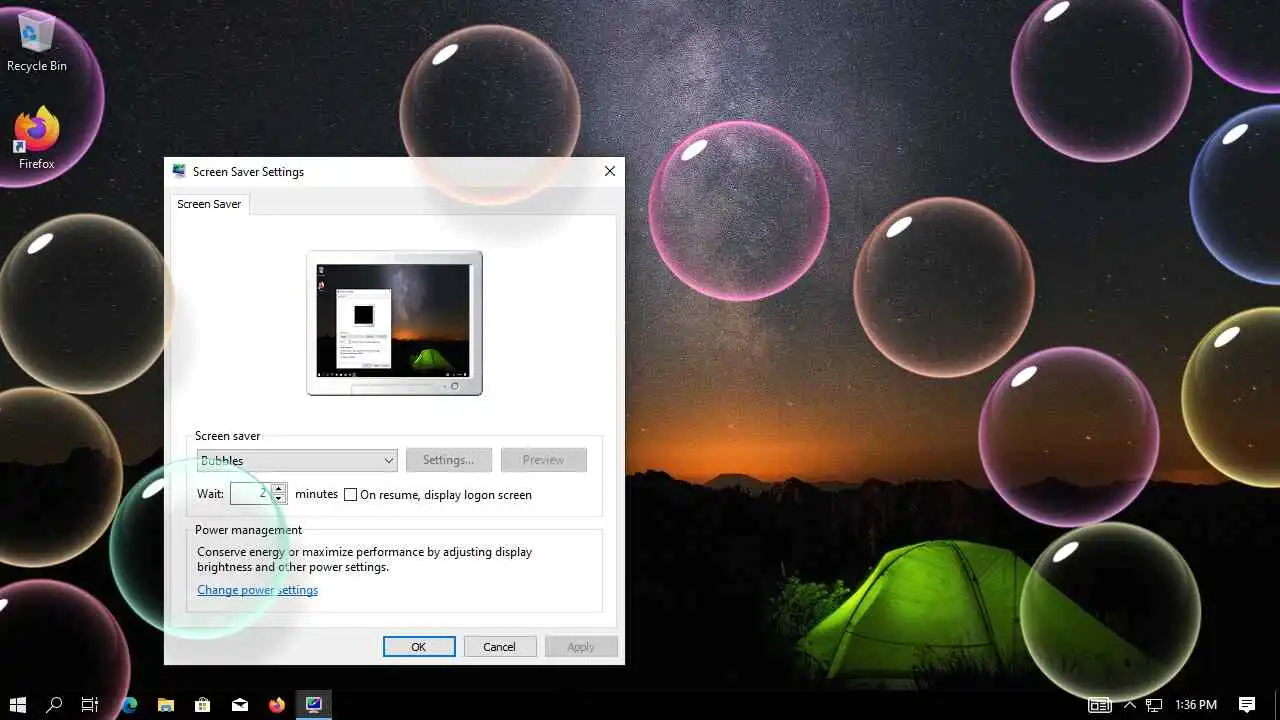The image size is (1280, 720).
Task: Open the Mail app from the taskbar
Action: [240, 704]
